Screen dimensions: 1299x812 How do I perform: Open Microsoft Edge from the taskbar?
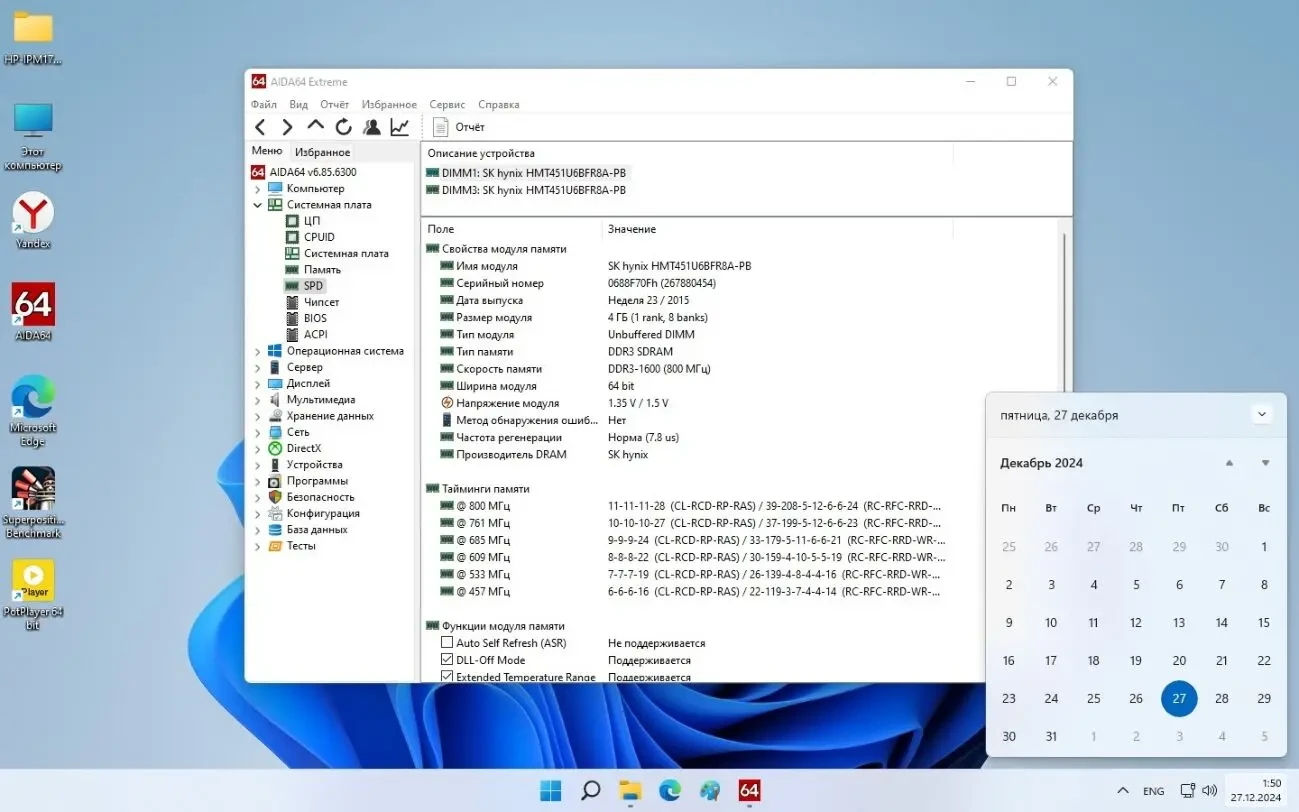[x=669, y=790]
